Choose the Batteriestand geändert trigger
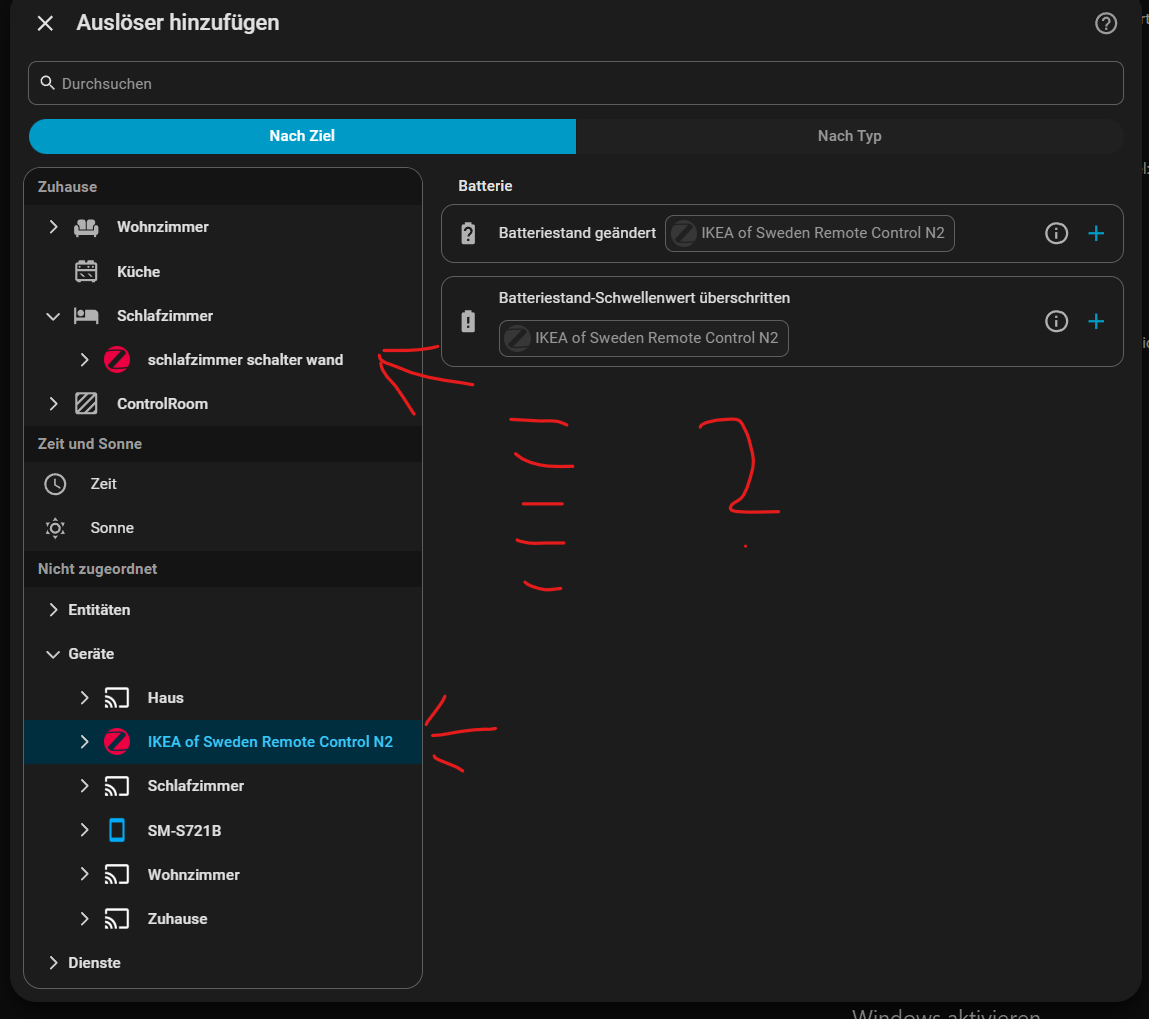1149x1019 pixels. (577, 233)
